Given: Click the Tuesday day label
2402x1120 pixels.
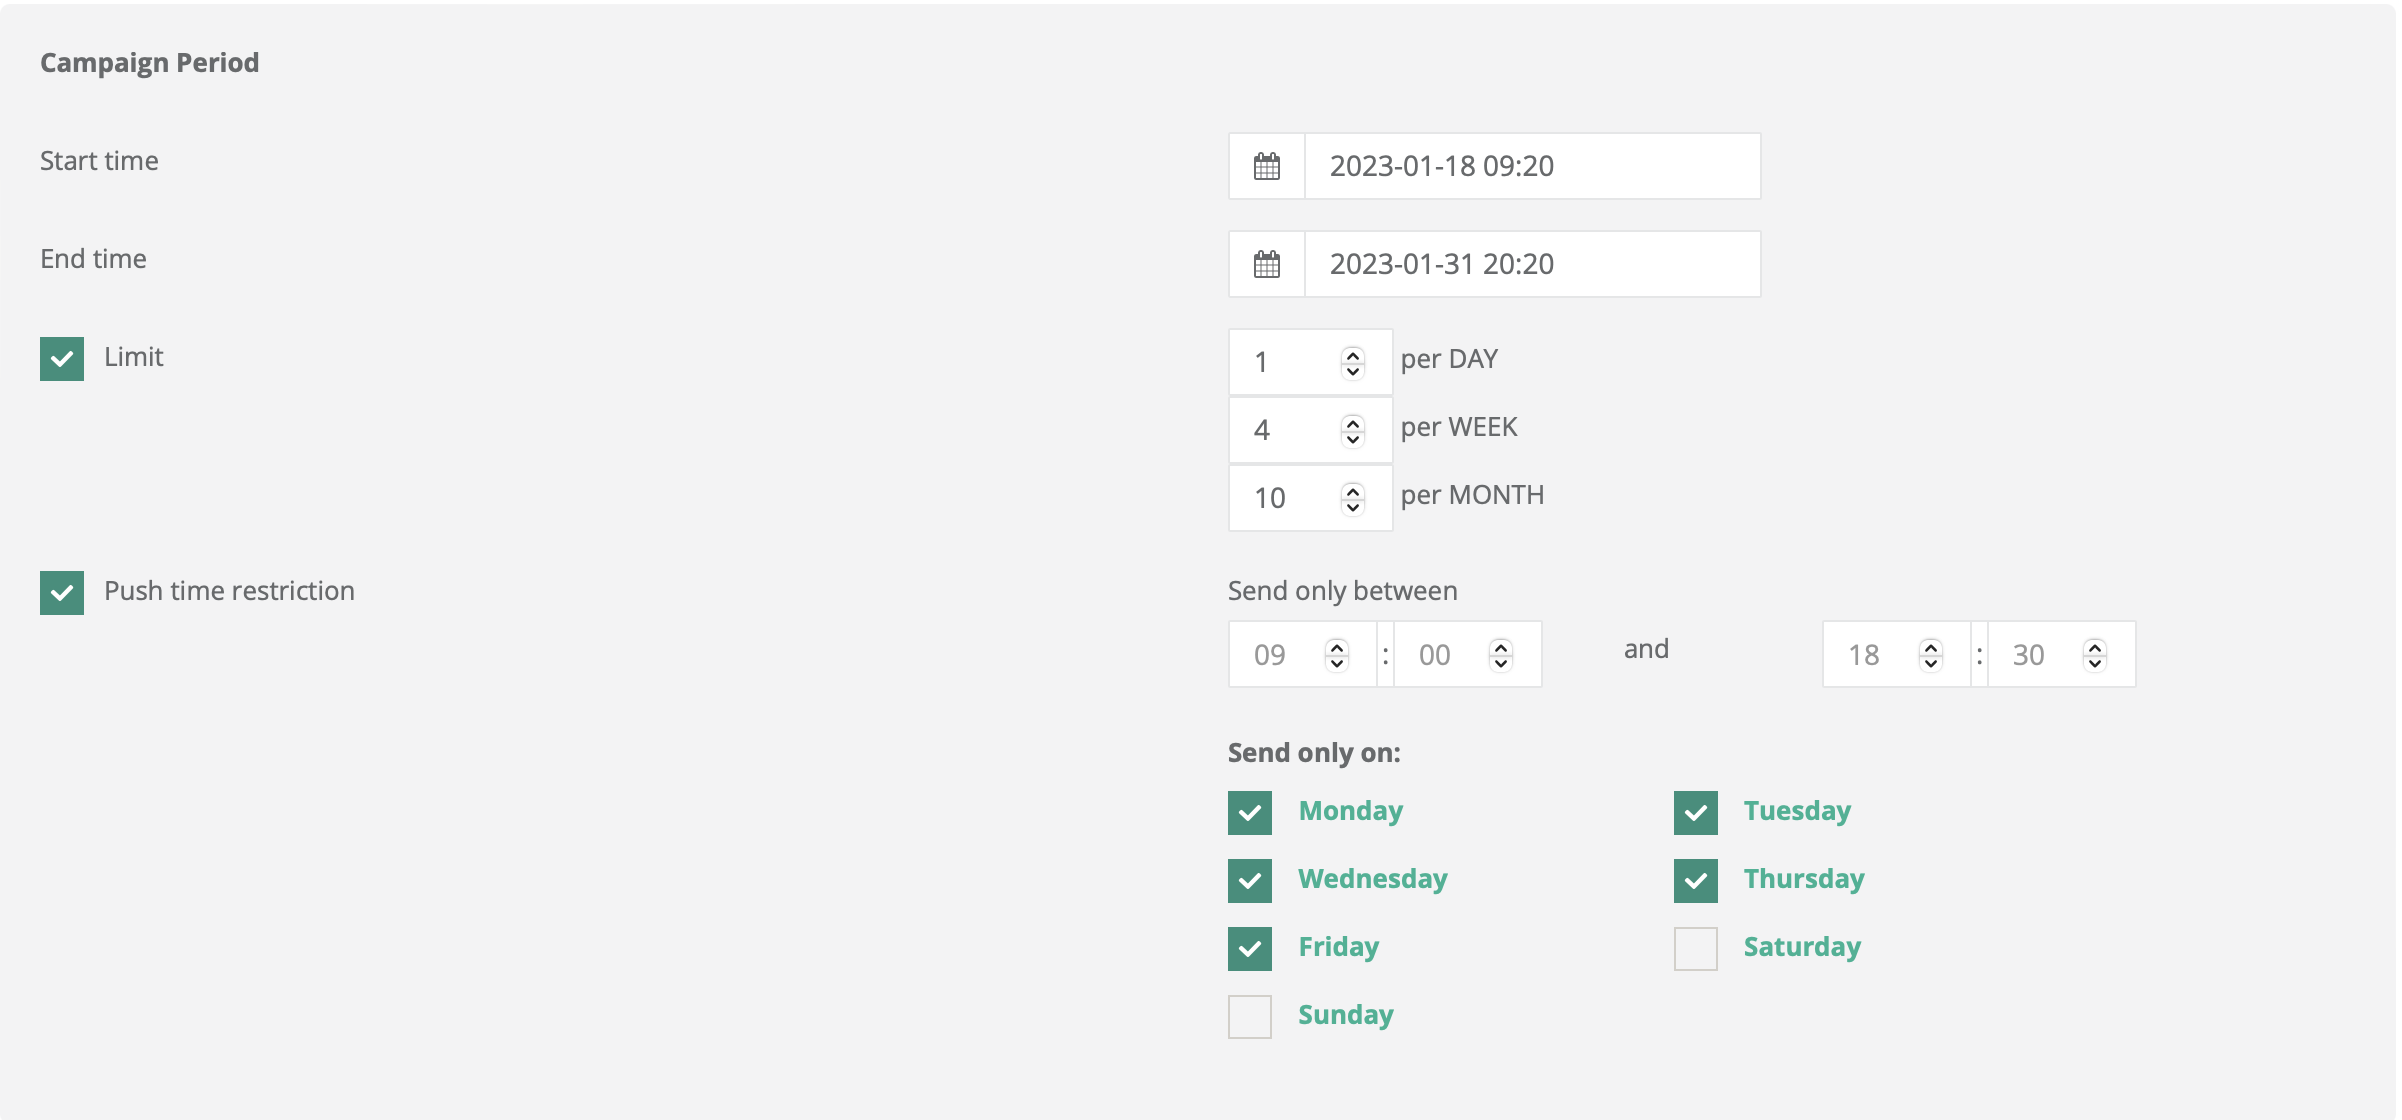Looking at the screenshot, I should pos(1796,811).
